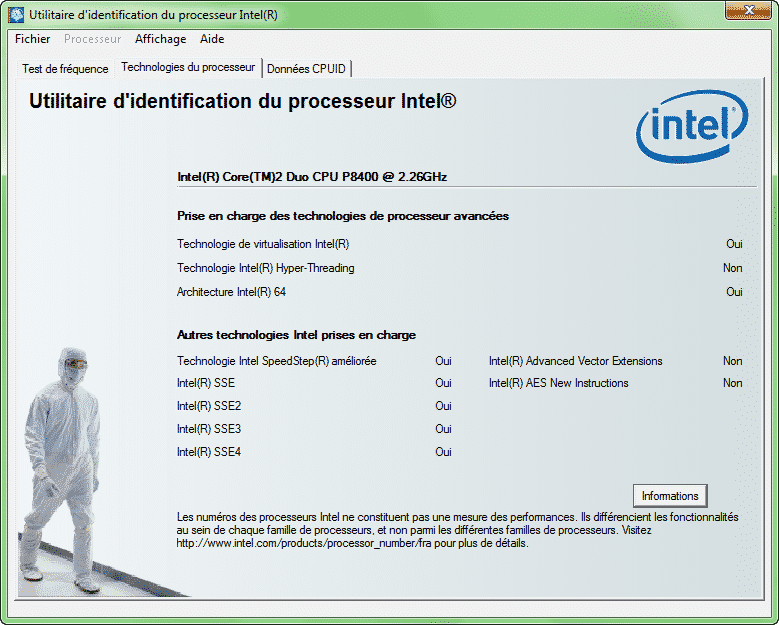Select 'Technologie Intel SpeedStep(R) améliorée' label
Screen dimensions: 779x625
point(276,361)
